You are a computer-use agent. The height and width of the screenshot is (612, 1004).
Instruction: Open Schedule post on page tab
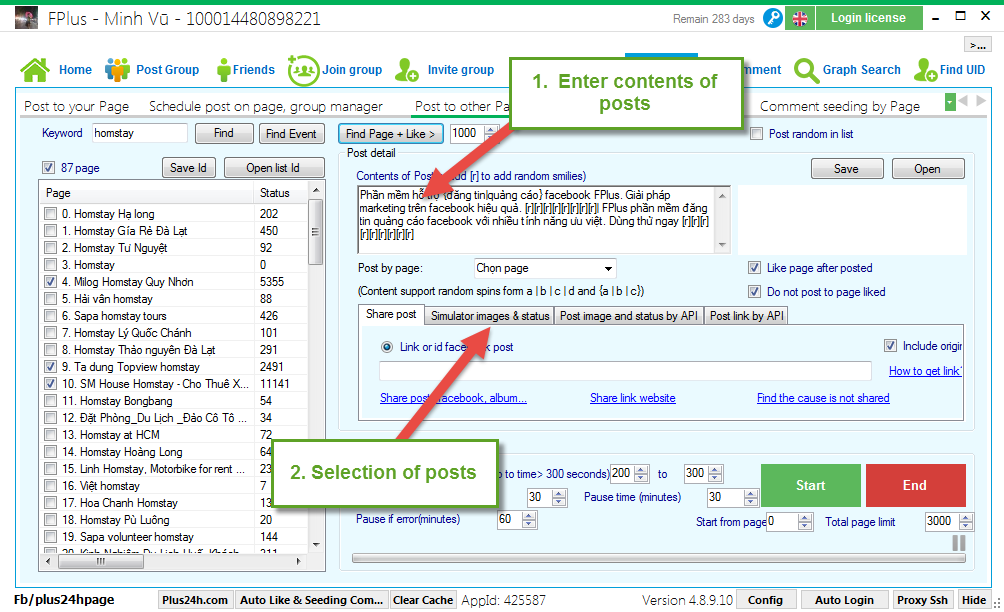point(266,106)
